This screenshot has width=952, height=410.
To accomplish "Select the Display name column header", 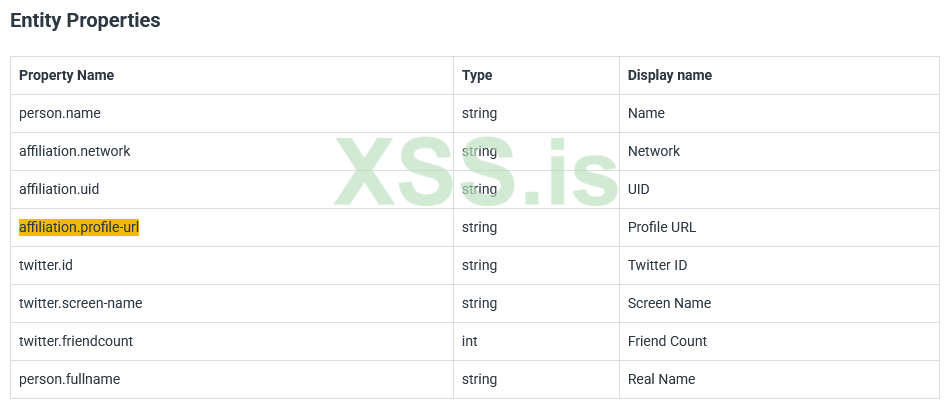I will [x=669, y=75].
